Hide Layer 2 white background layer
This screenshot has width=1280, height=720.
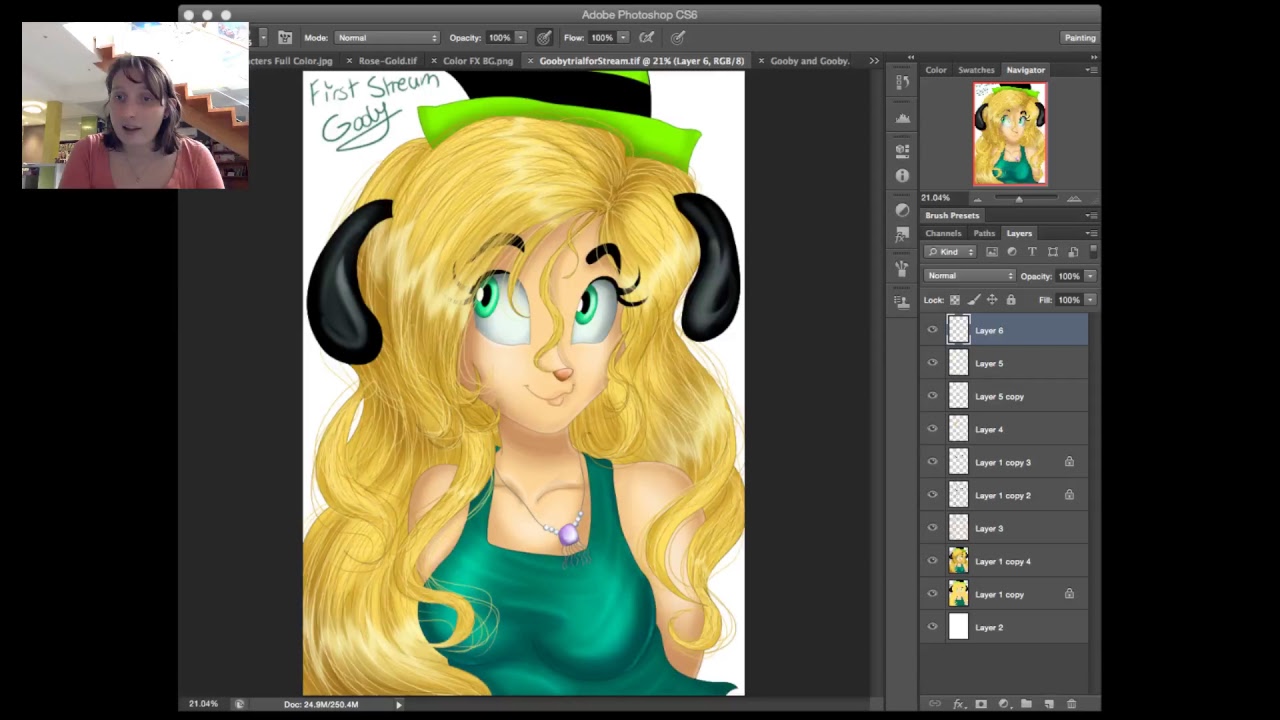pyautogui.click(x=932, y=627)
